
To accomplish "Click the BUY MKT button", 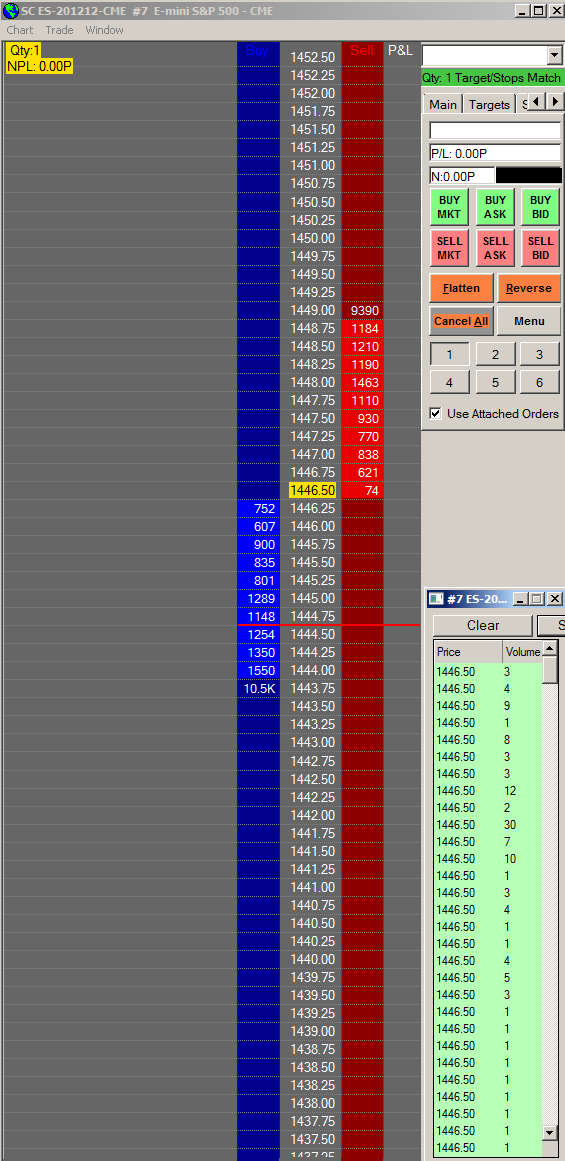I will pyautogui.click(x=449, y=207).
